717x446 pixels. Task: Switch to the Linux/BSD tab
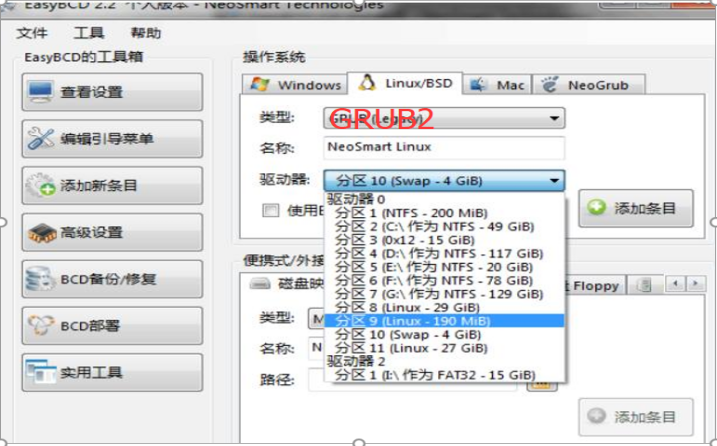pos(405,83)
